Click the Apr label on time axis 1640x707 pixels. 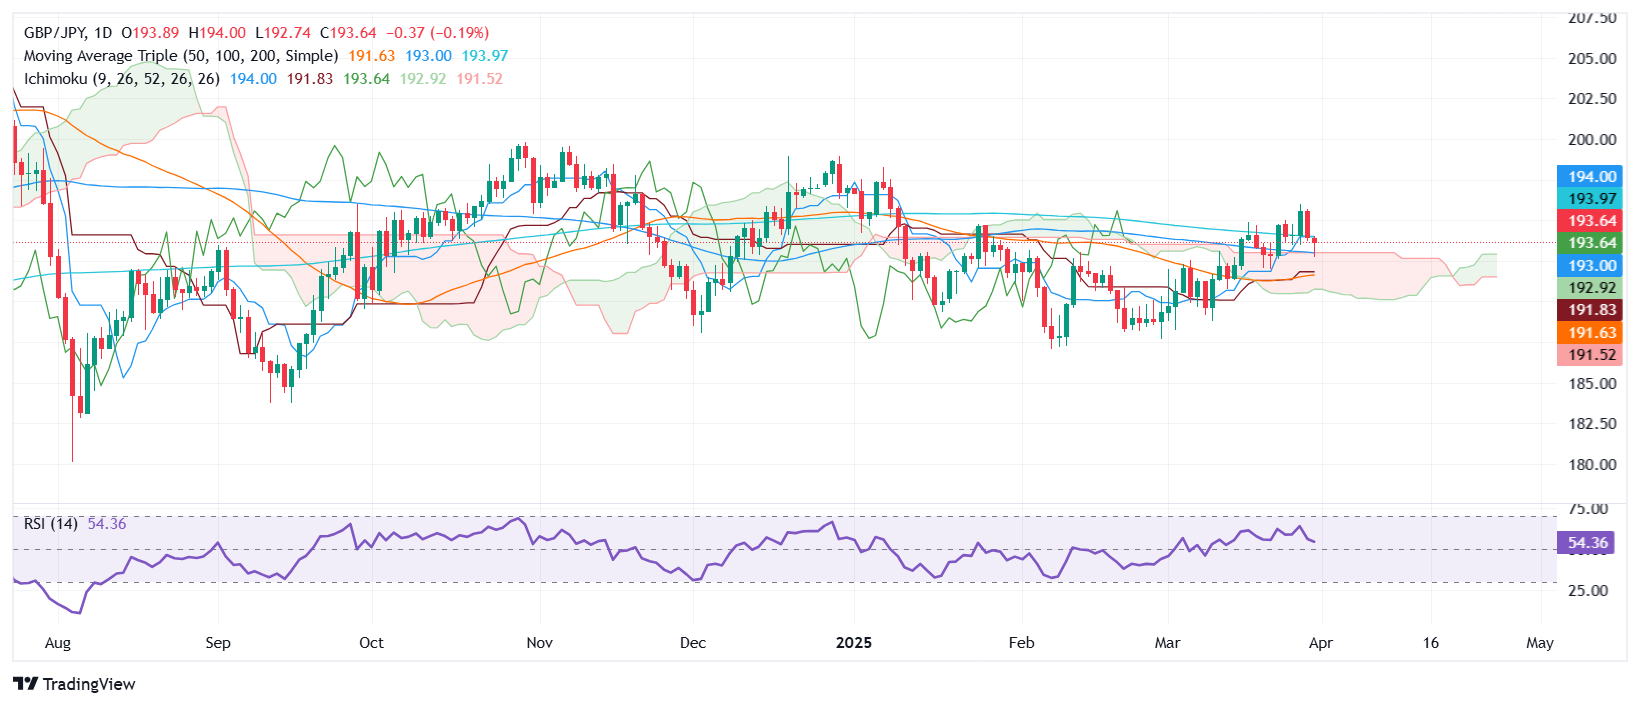click(x=1320, y=643)
